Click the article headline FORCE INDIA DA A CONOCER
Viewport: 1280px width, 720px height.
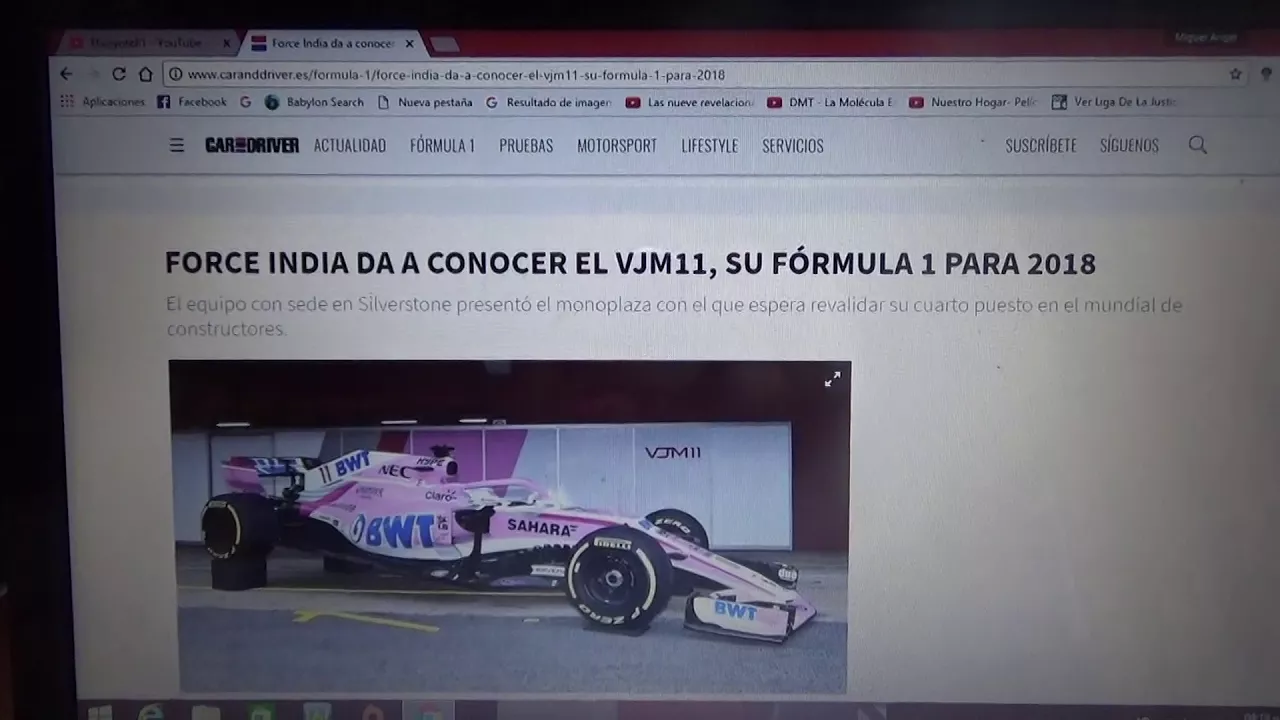point(630,263)
